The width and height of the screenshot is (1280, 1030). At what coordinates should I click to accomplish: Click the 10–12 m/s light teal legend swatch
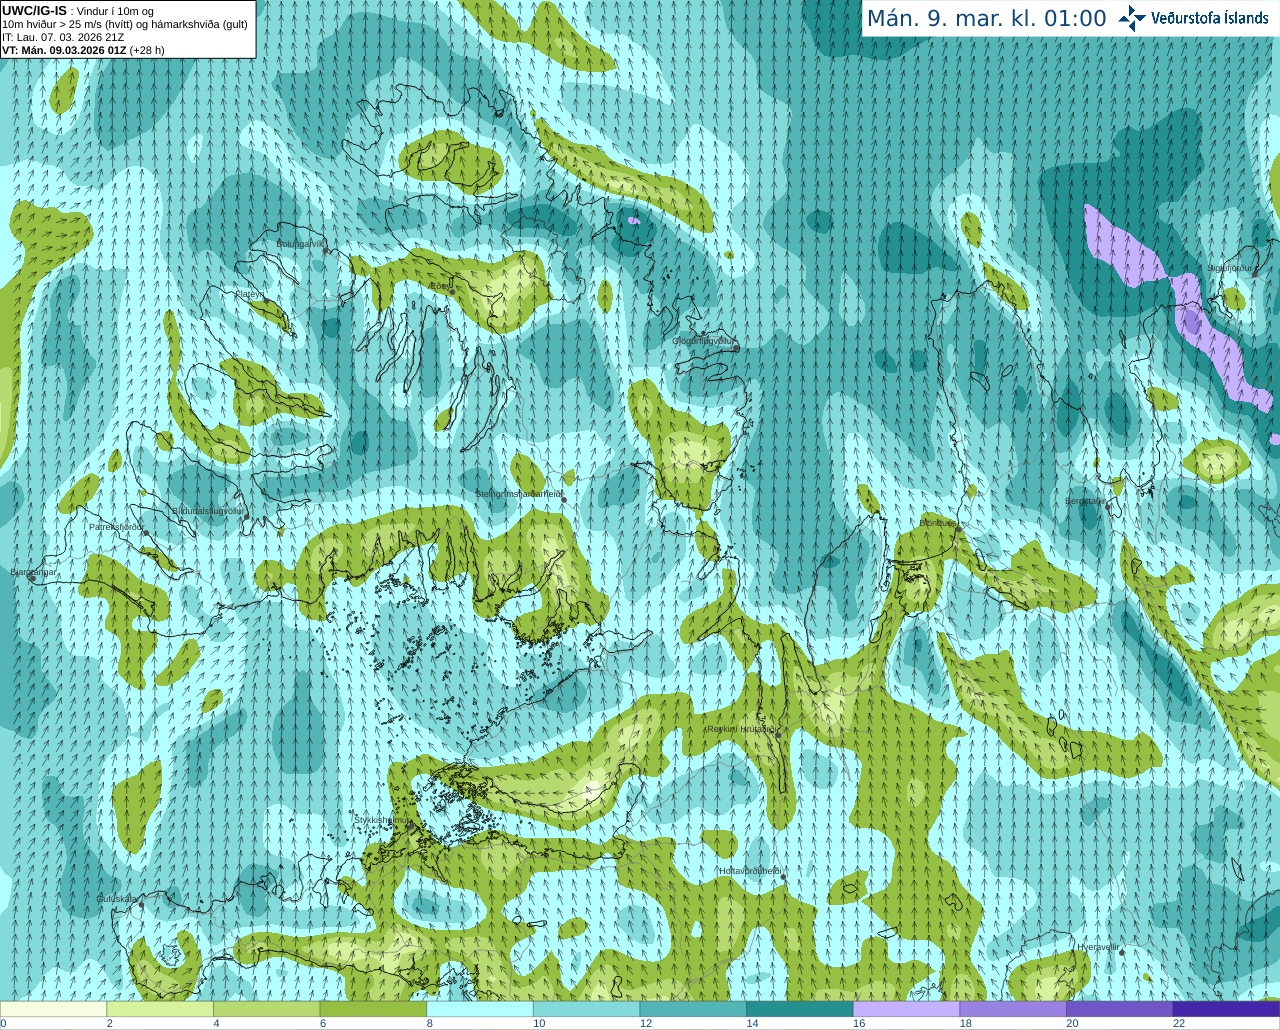pyautogui.click(x=587, y=1009)
